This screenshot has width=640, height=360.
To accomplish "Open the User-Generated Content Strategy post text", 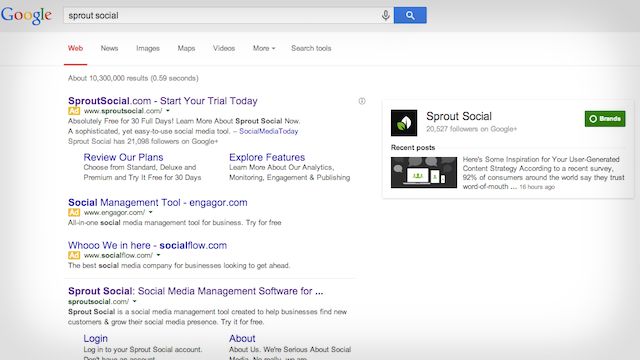I will tap(543, 173).
